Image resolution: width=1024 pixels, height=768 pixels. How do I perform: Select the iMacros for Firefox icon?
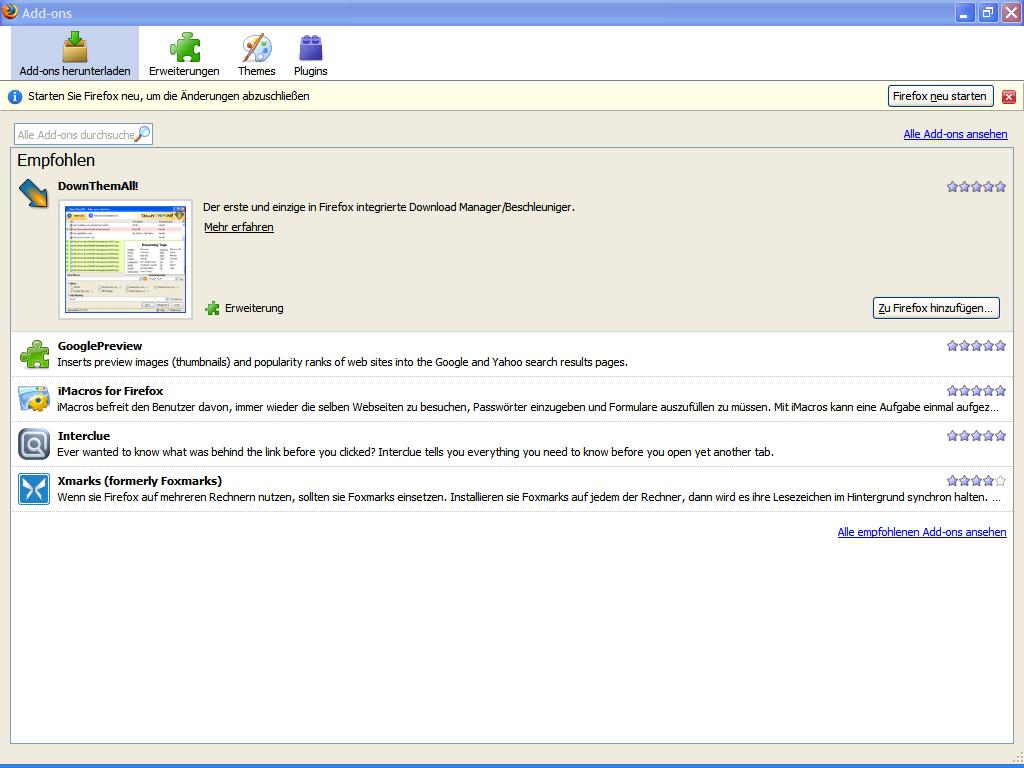(34, 400)
